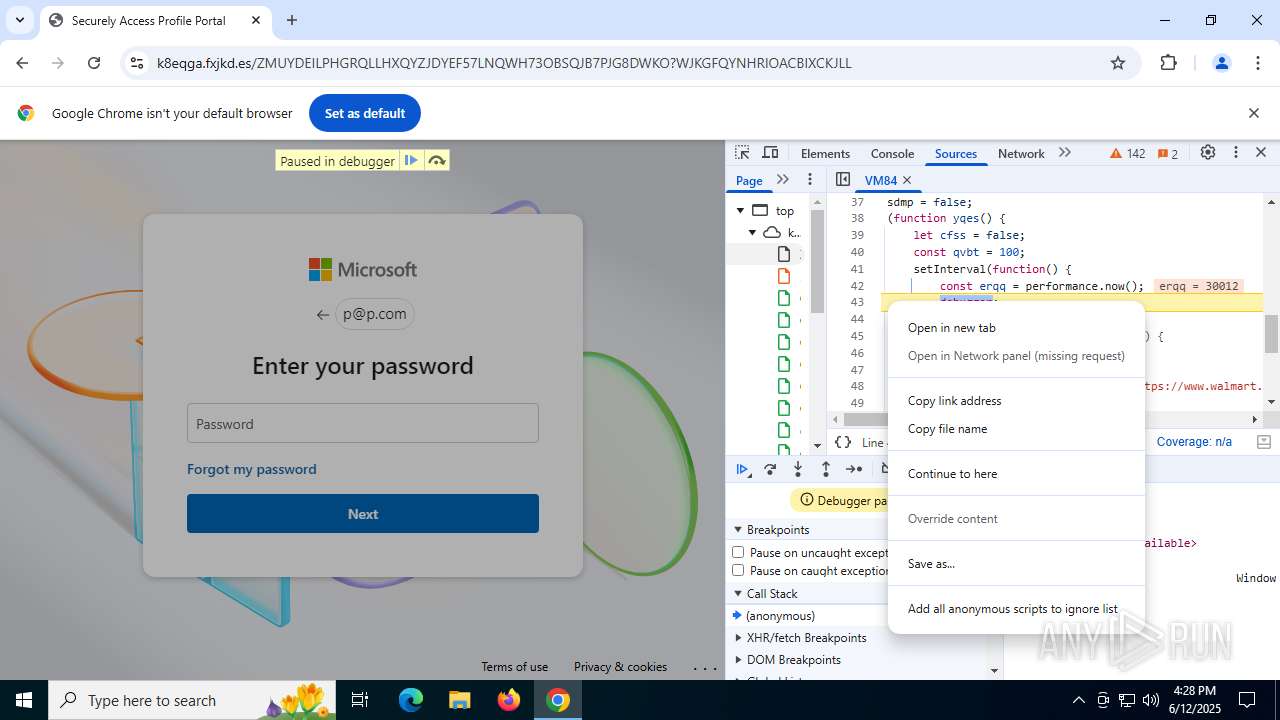This screenshot has height=720, width=1280.
Task: Collapse the cloud domain tree node
Action: point(753,232)
